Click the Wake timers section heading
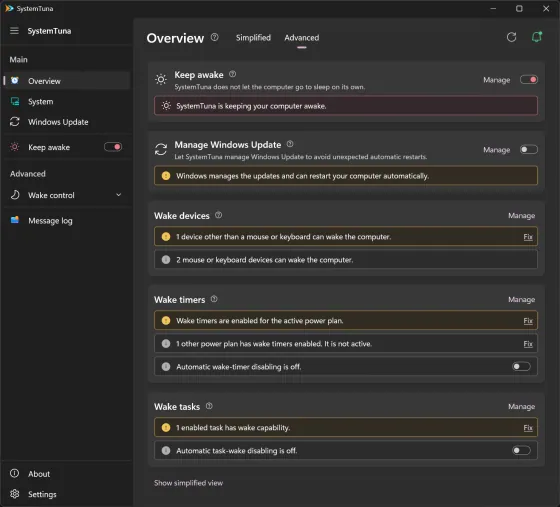Screen dimensions: 560x507 tap(180, 300)
